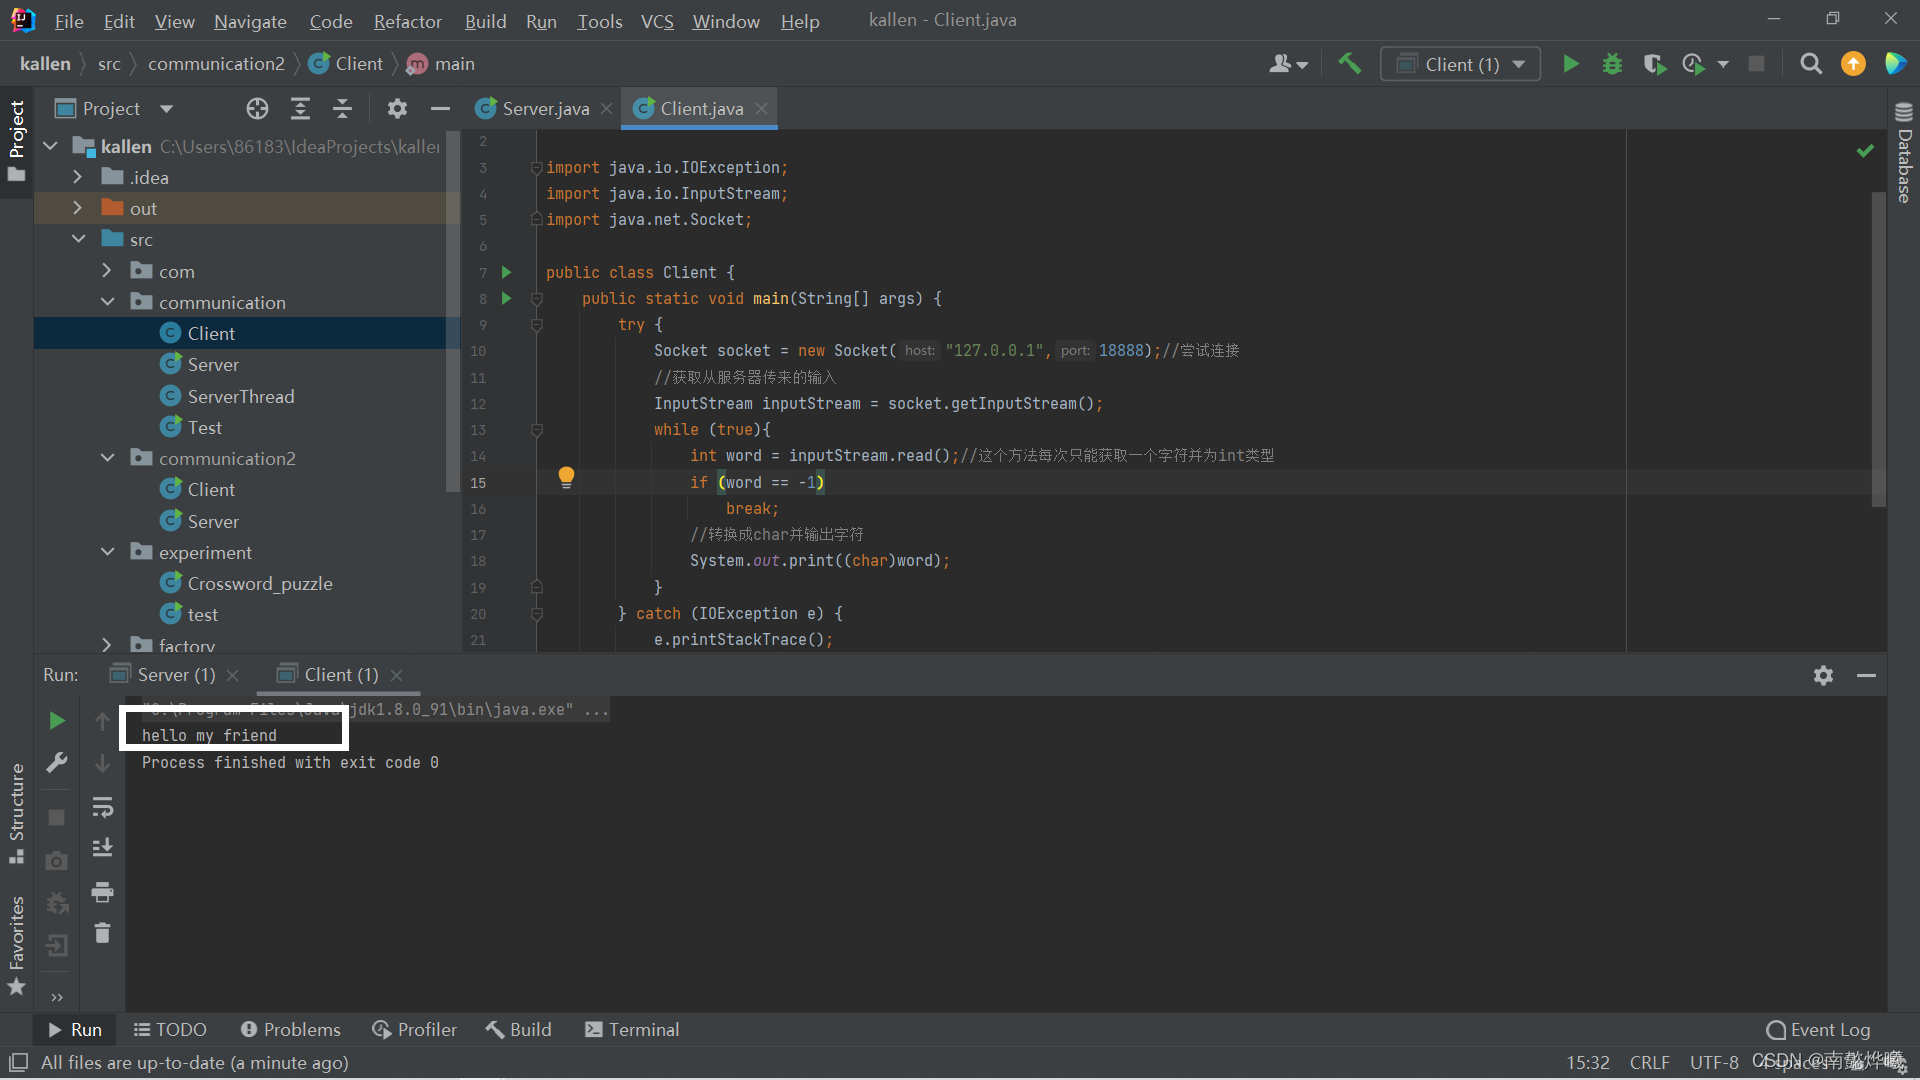Toggle fold marker at try block
Image resolution: width=1920 pixels, height=1080 pixels.
point(536,324)
